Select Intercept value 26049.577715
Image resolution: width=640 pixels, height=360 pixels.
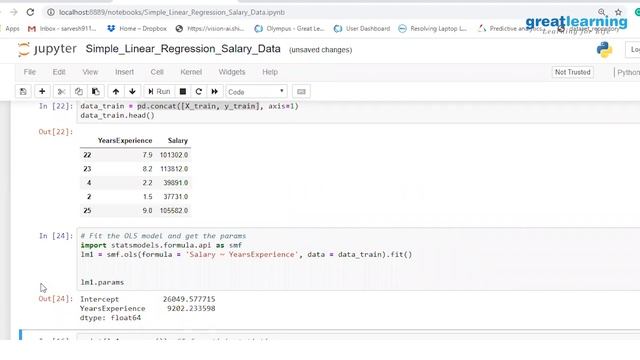[x=189, y=299]
